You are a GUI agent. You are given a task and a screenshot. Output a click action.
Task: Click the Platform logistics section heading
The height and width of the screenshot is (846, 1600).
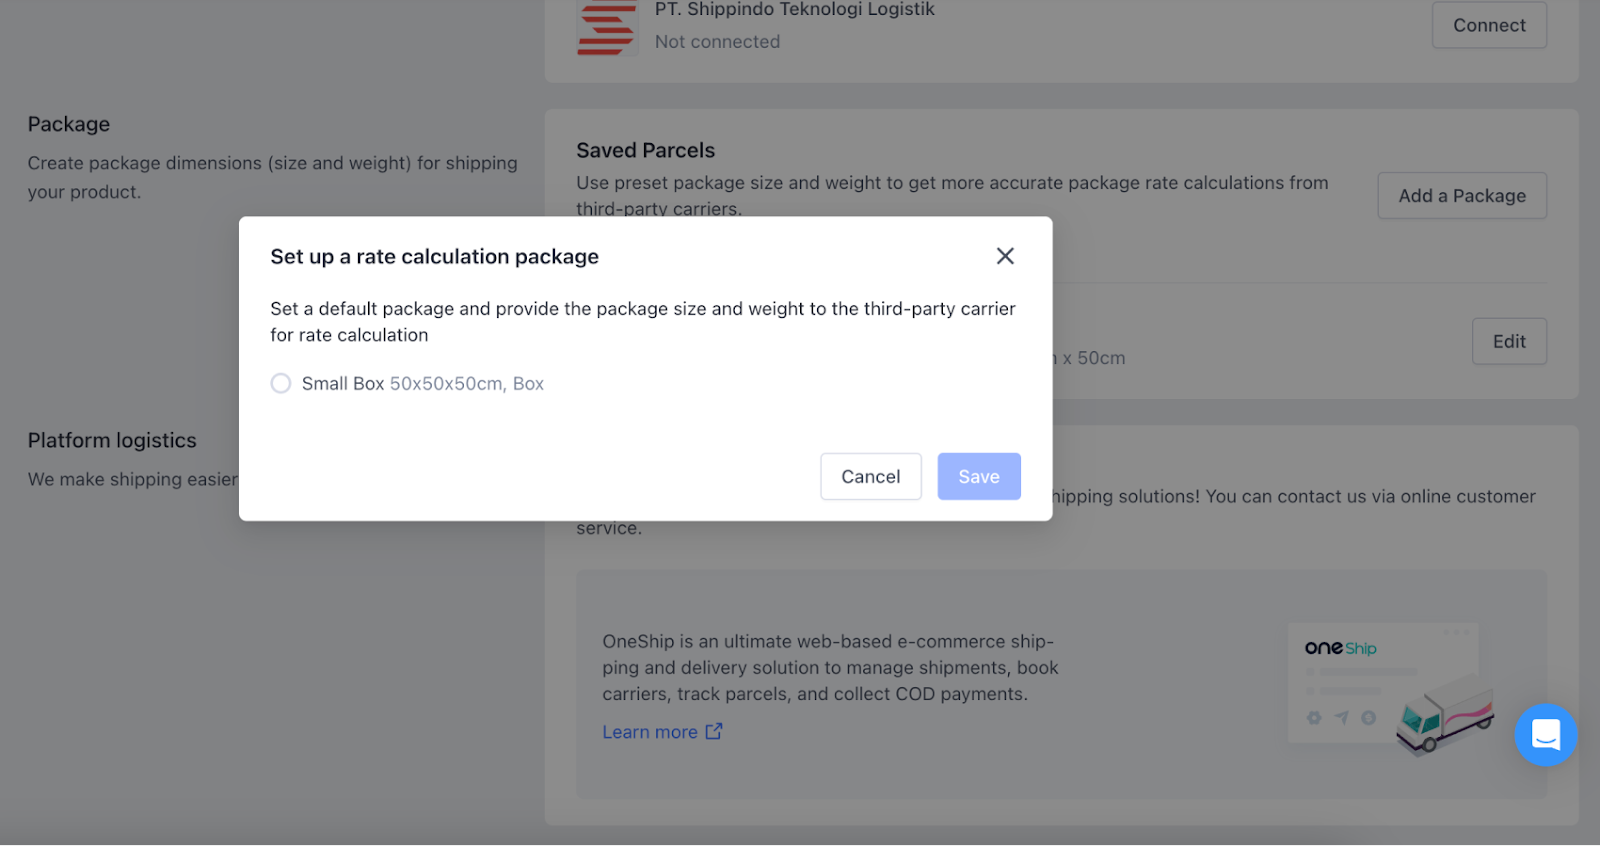click(112, 441)
